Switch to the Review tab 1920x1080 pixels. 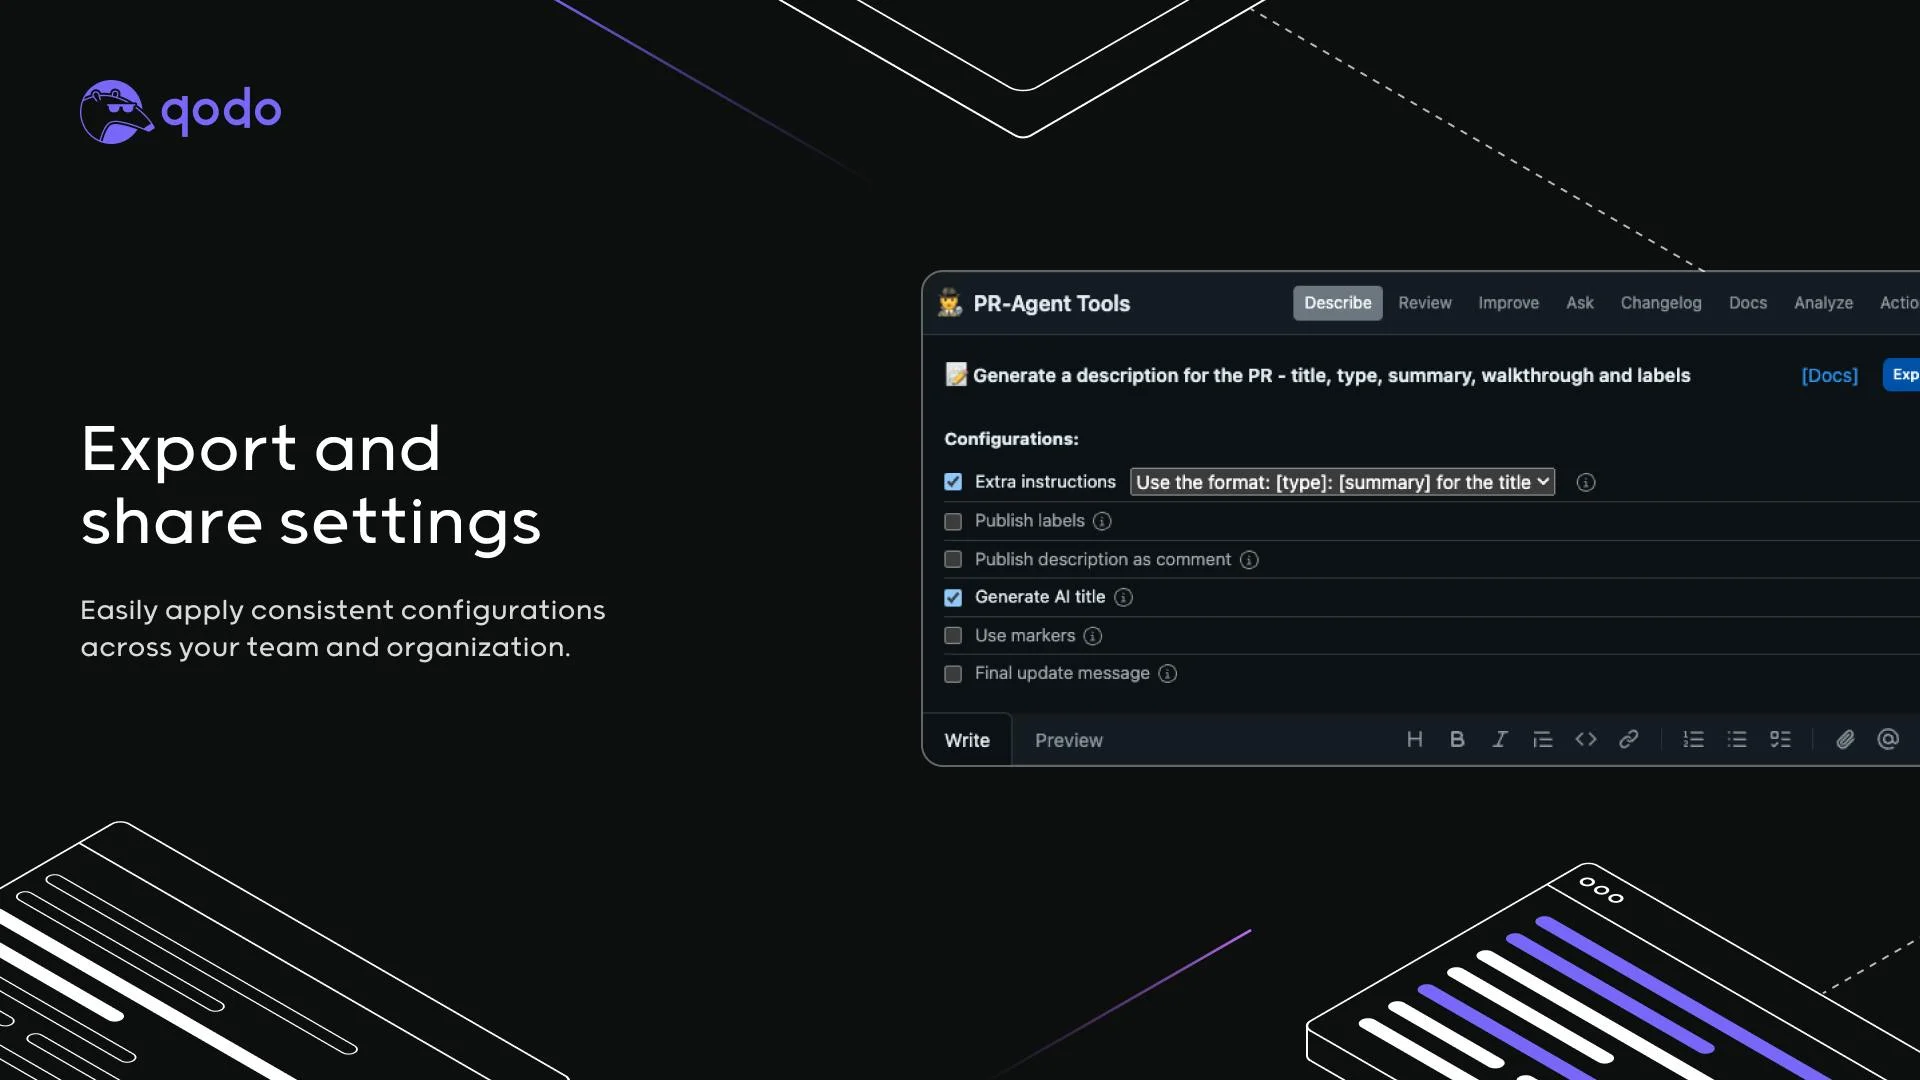click(1425, 303)
